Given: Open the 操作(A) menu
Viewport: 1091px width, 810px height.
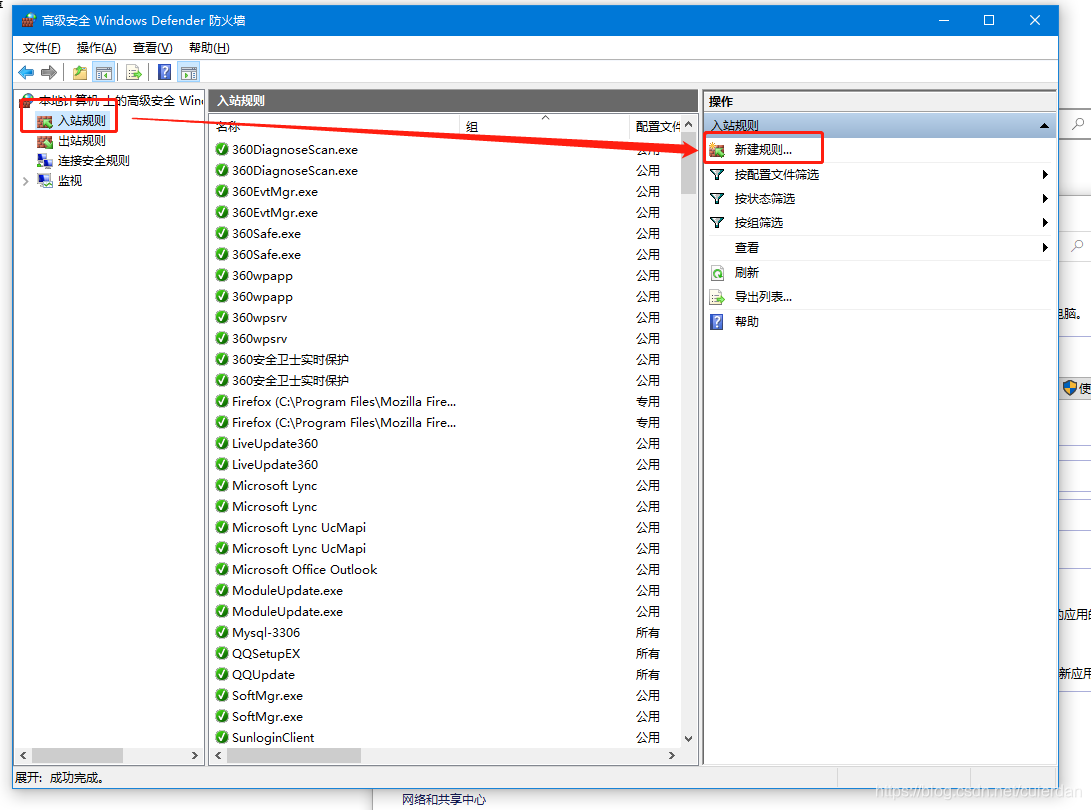Looking at the screenshot, I should click(x=96, y=47).
